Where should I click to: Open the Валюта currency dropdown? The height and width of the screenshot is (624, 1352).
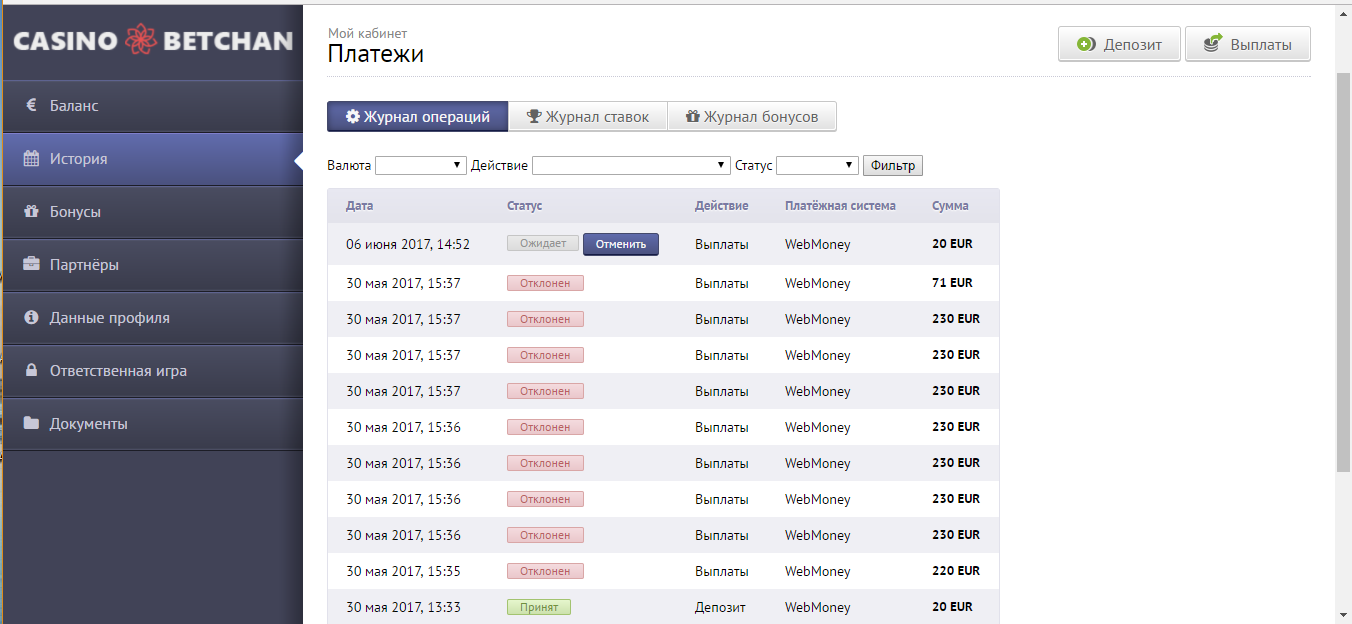[421, 165]
